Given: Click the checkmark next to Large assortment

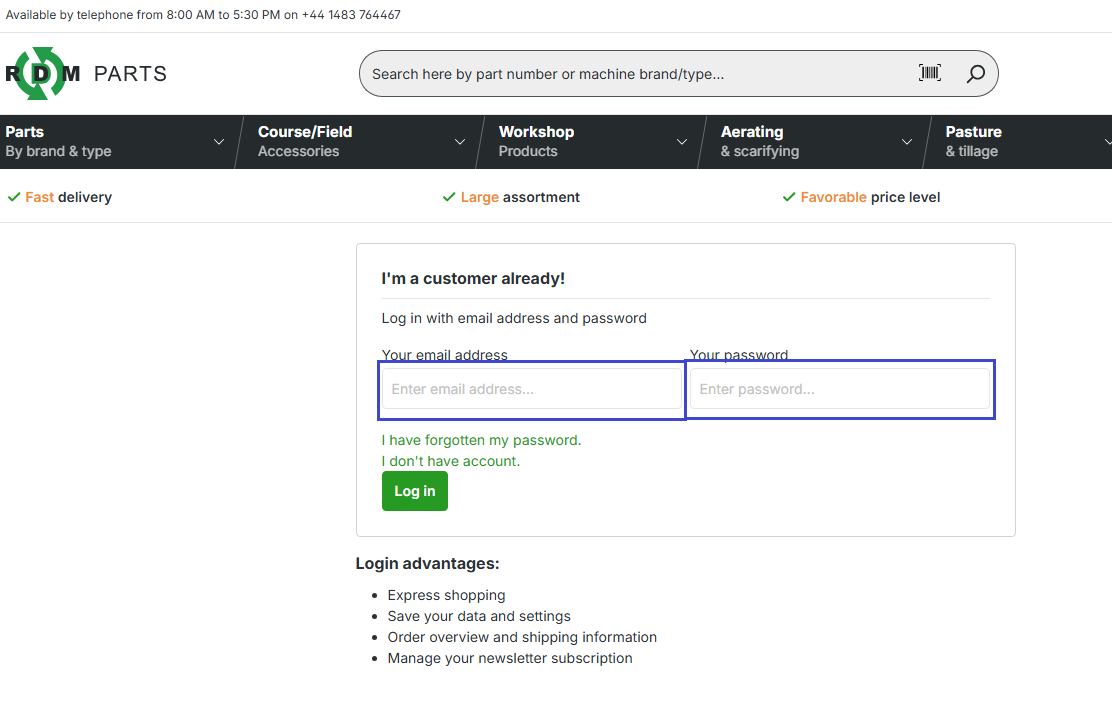Looking at the screenshot, I should coord(449,197).
